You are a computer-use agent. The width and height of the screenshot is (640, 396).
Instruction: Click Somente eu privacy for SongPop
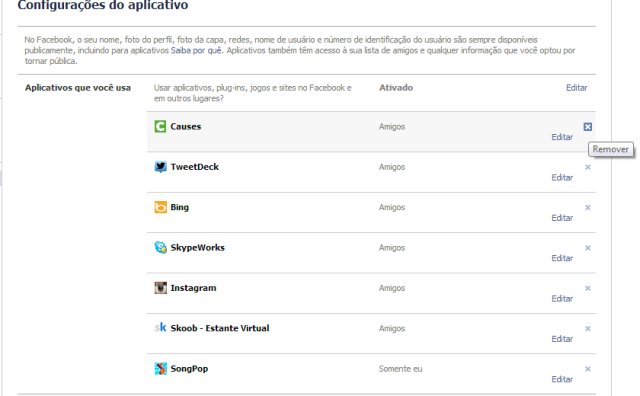tap(400, 369)
